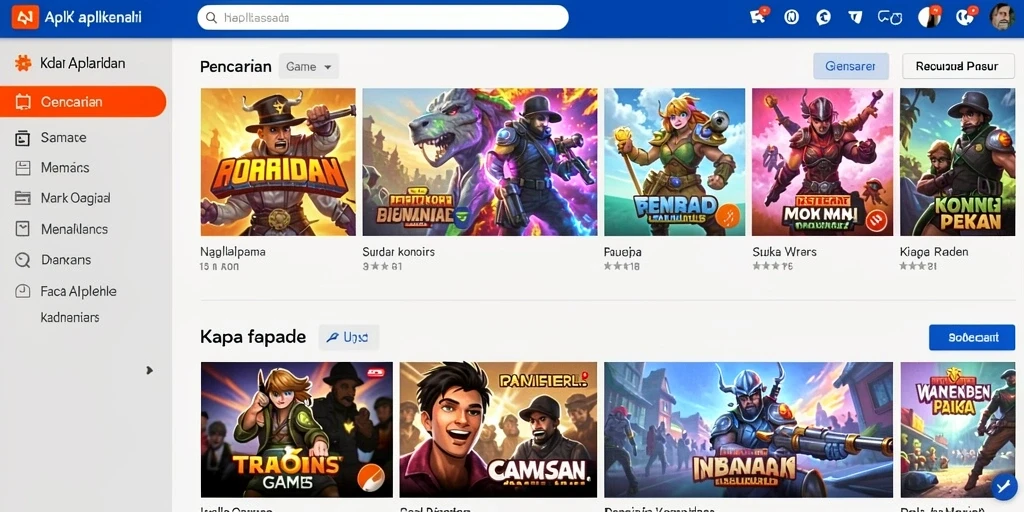Viewport: 1024px width, 512px height.
Task: Click the Kapa fapade section heading
Action: pyautogui.click(x=253, y=337)
